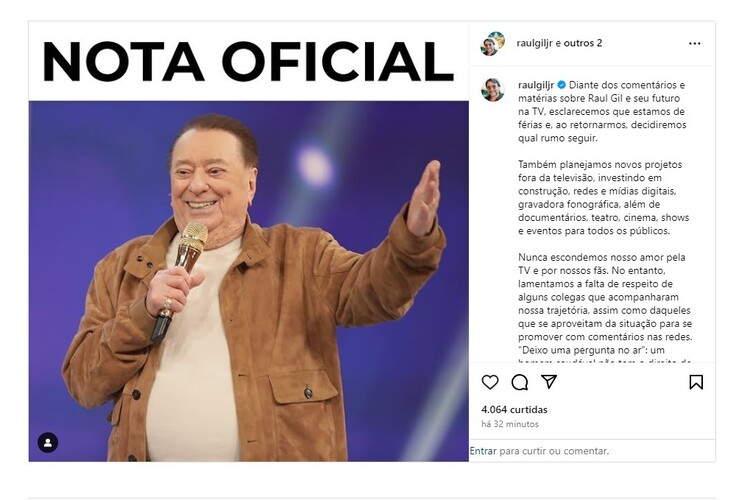This screenshot has width=750, height=500.
Task: Open the raulgiljr username in the caption
Action: 536,85
